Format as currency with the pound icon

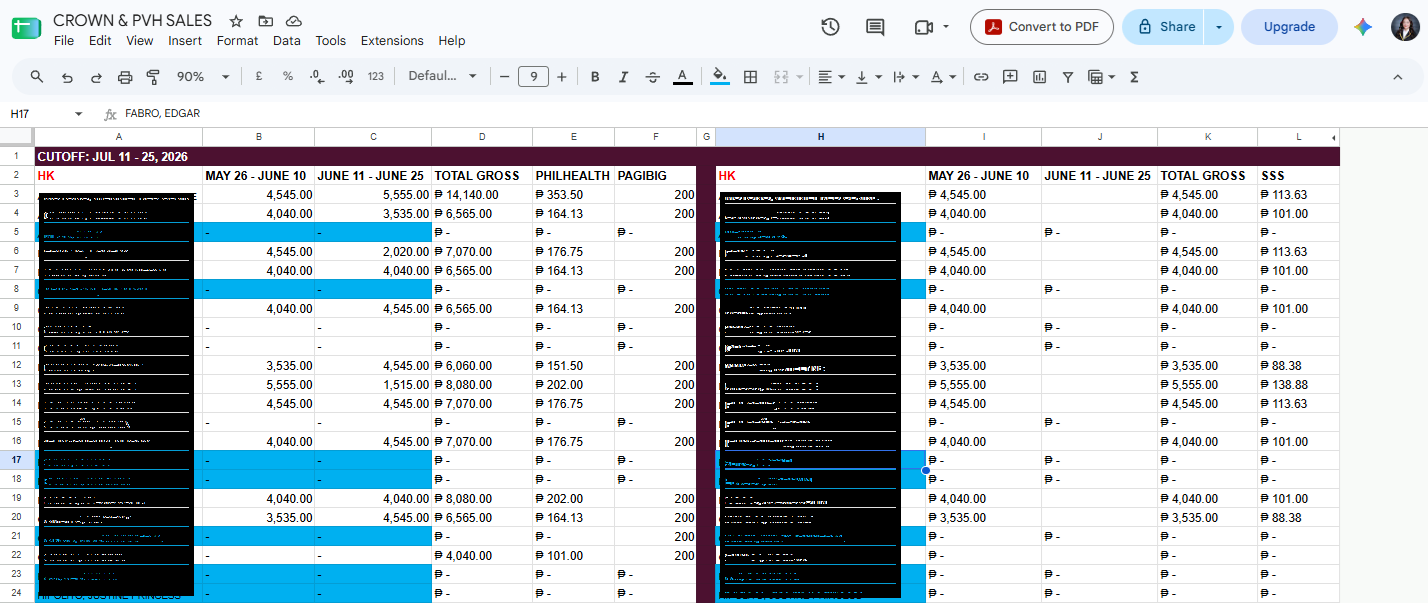point(259,77)
